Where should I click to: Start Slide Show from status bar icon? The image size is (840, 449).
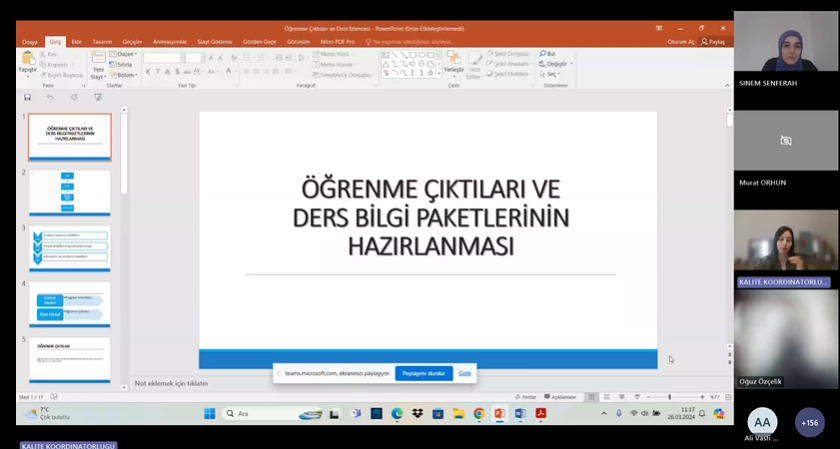click(636, 397)
